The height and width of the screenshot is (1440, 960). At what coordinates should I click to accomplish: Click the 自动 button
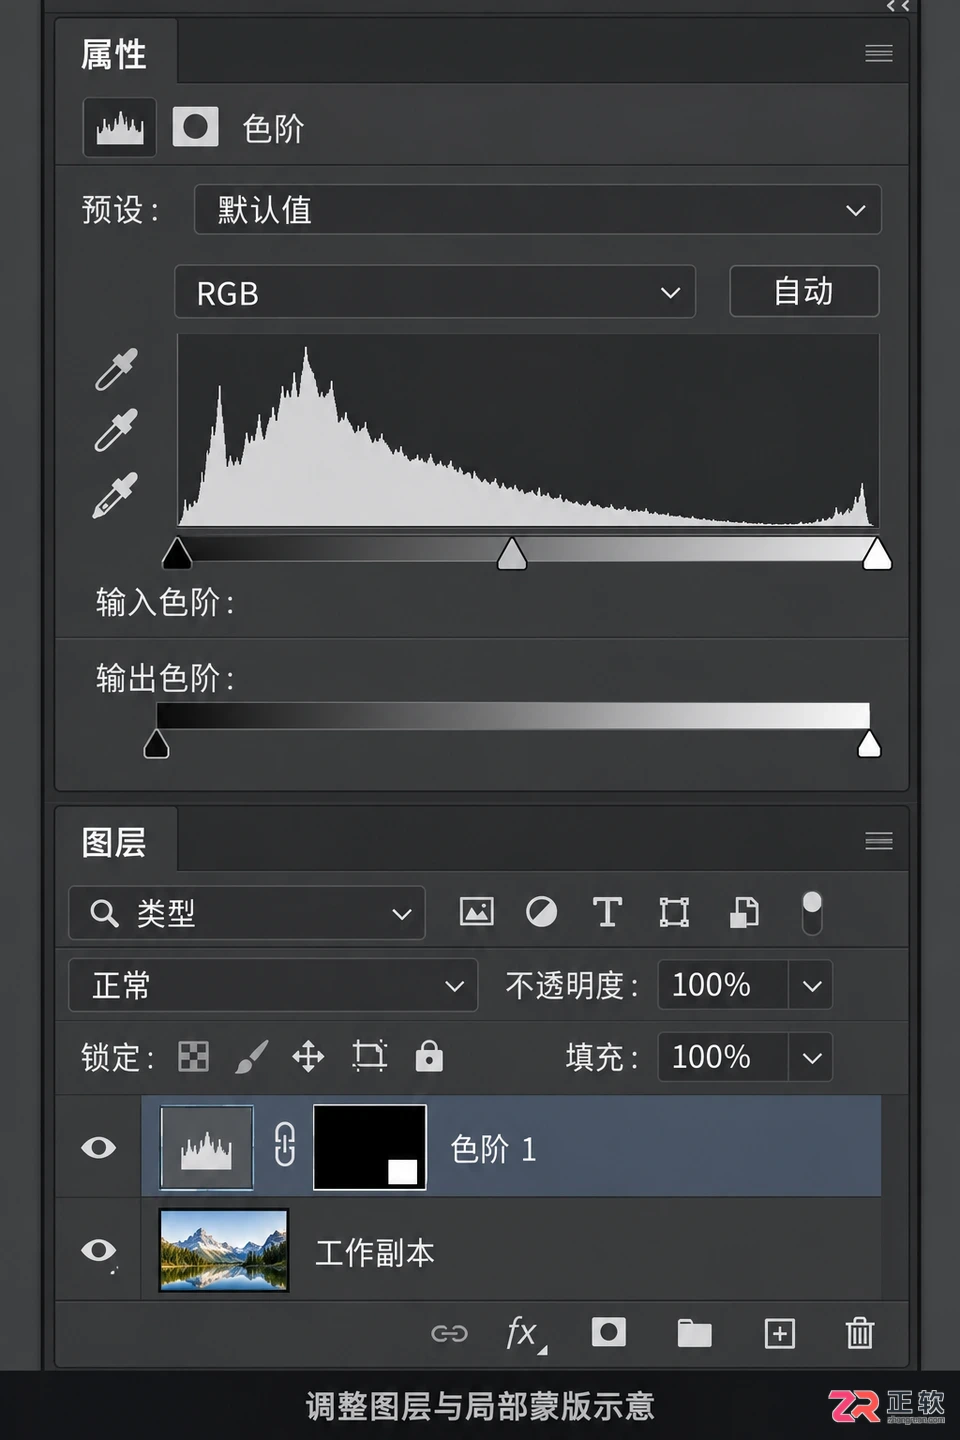pos(804,291)
